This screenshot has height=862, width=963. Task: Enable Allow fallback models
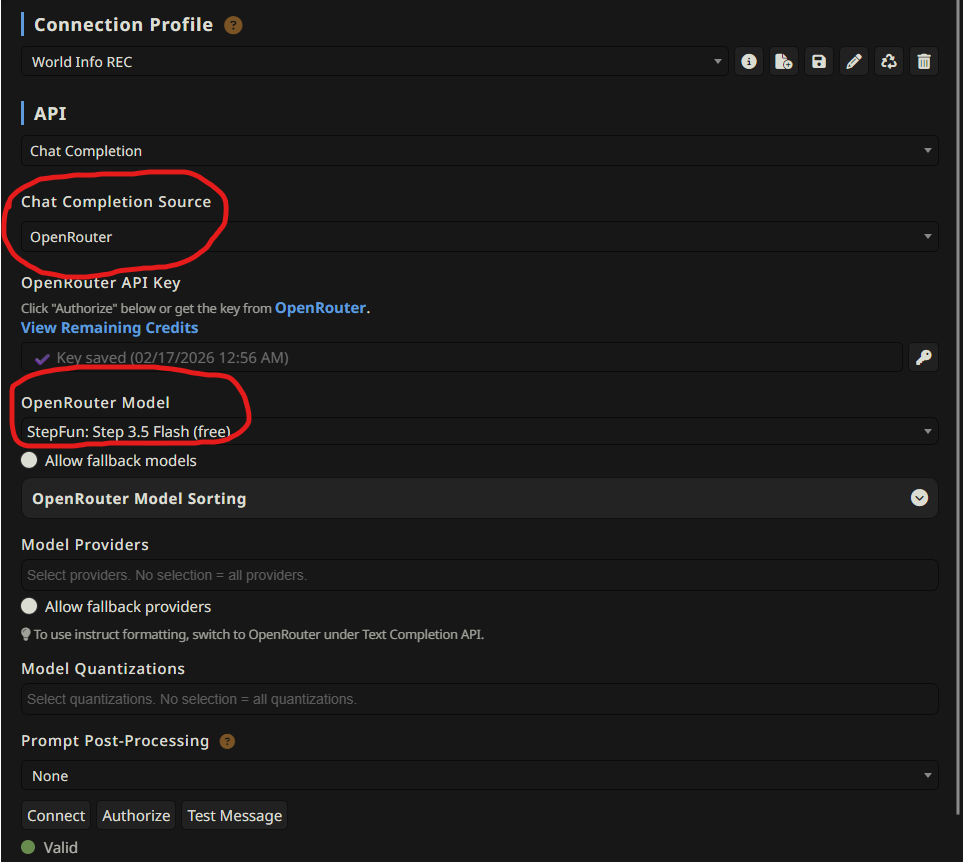[30, 461]
